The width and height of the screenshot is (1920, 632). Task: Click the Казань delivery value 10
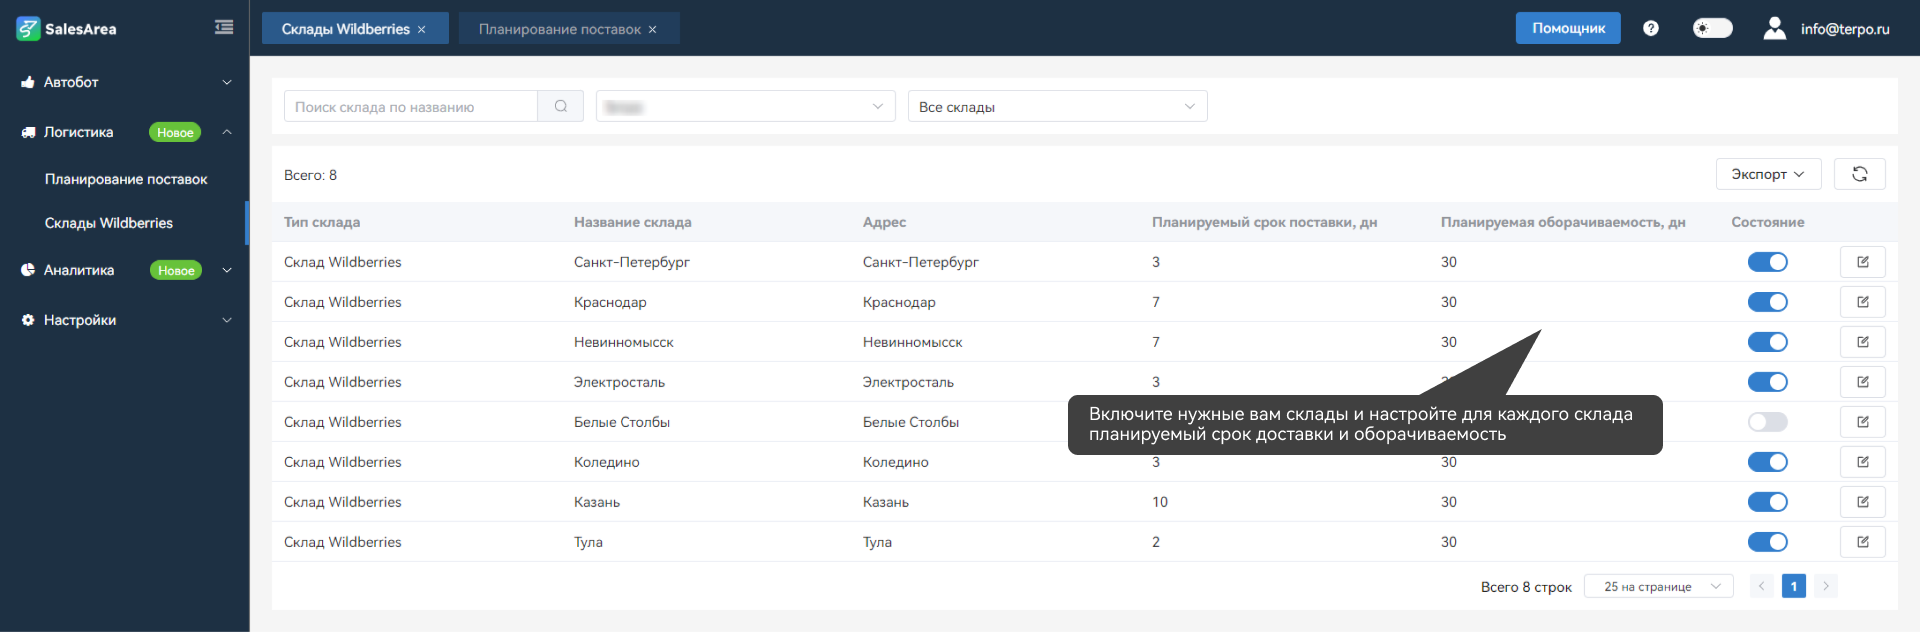tap(1160, 502)
